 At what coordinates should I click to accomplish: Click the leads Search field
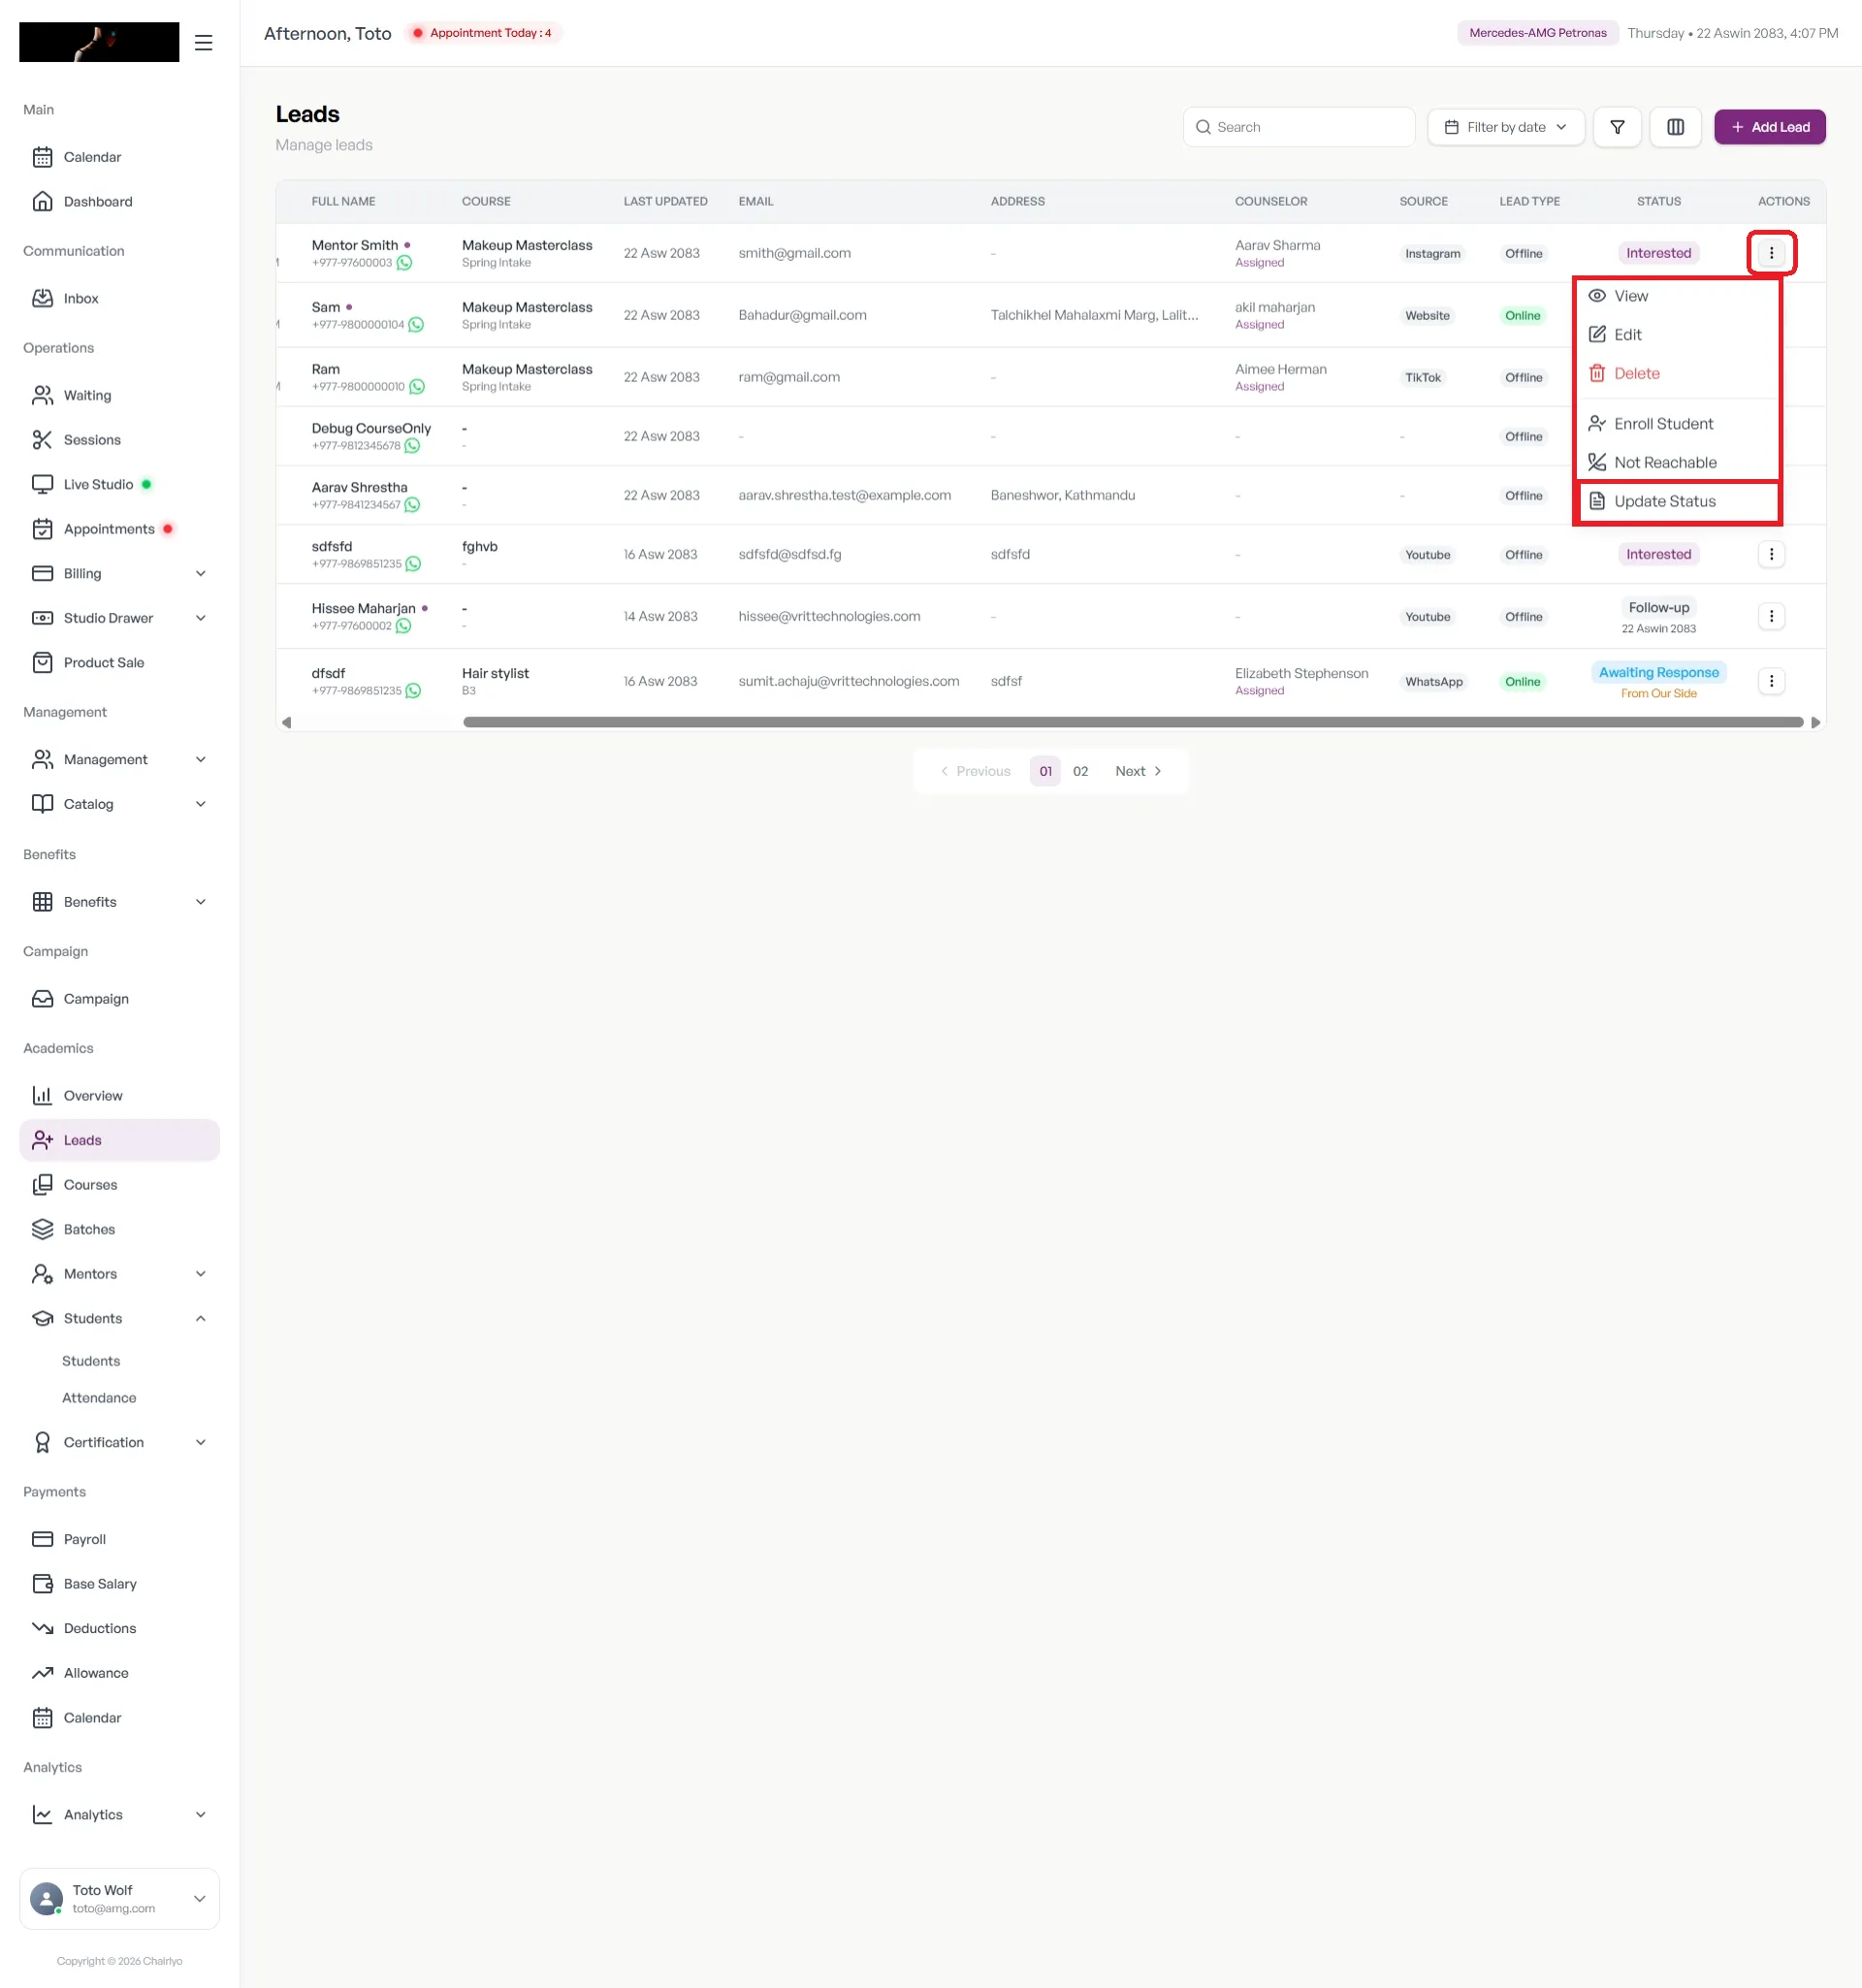click(x=1298, y=127)
